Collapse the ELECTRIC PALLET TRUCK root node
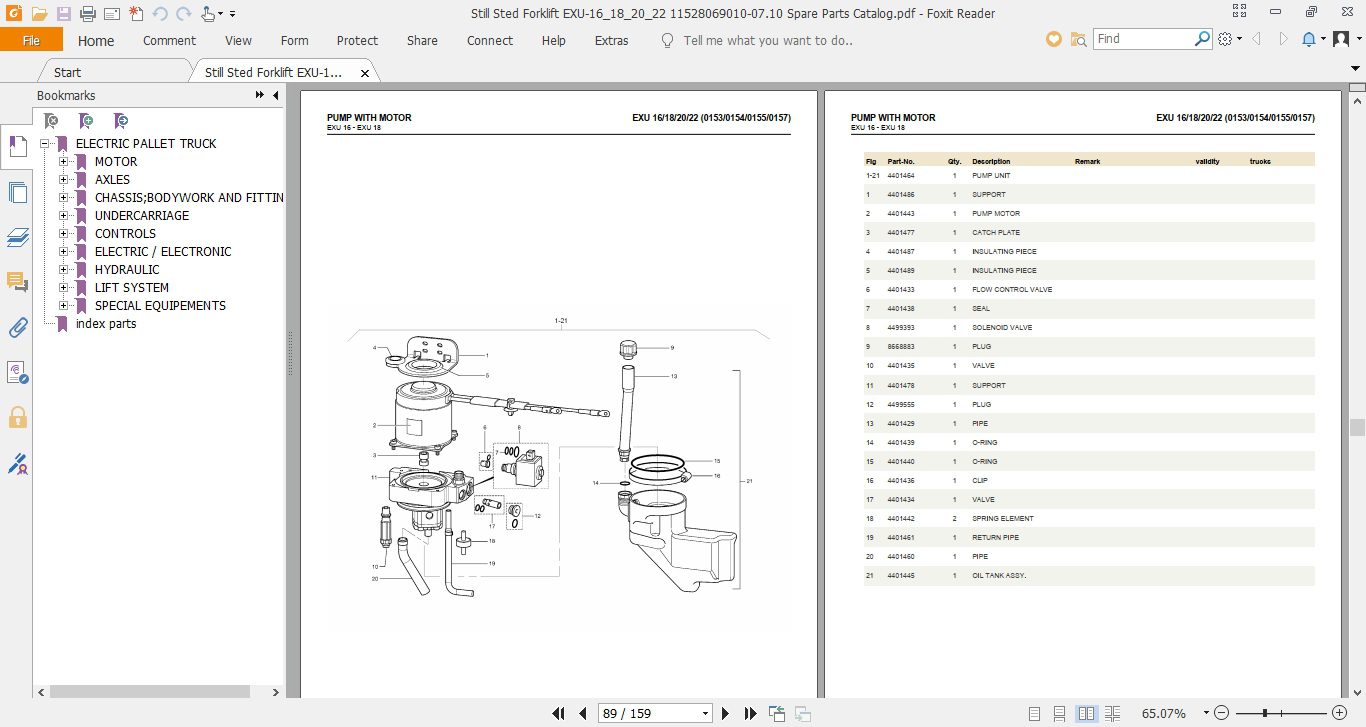Viewport: 1366px width, 727px height. pyautogui.click(x=45, y=144)
